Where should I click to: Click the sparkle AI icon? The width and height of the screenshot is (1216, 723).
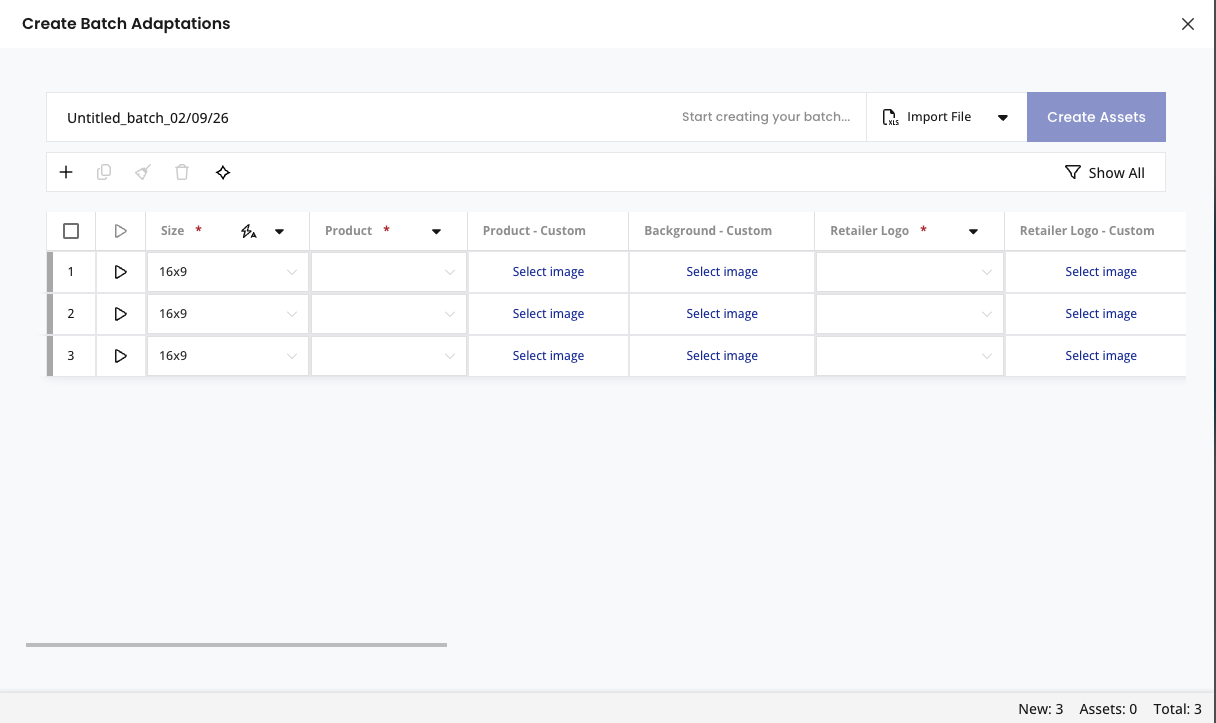[223, 172]
